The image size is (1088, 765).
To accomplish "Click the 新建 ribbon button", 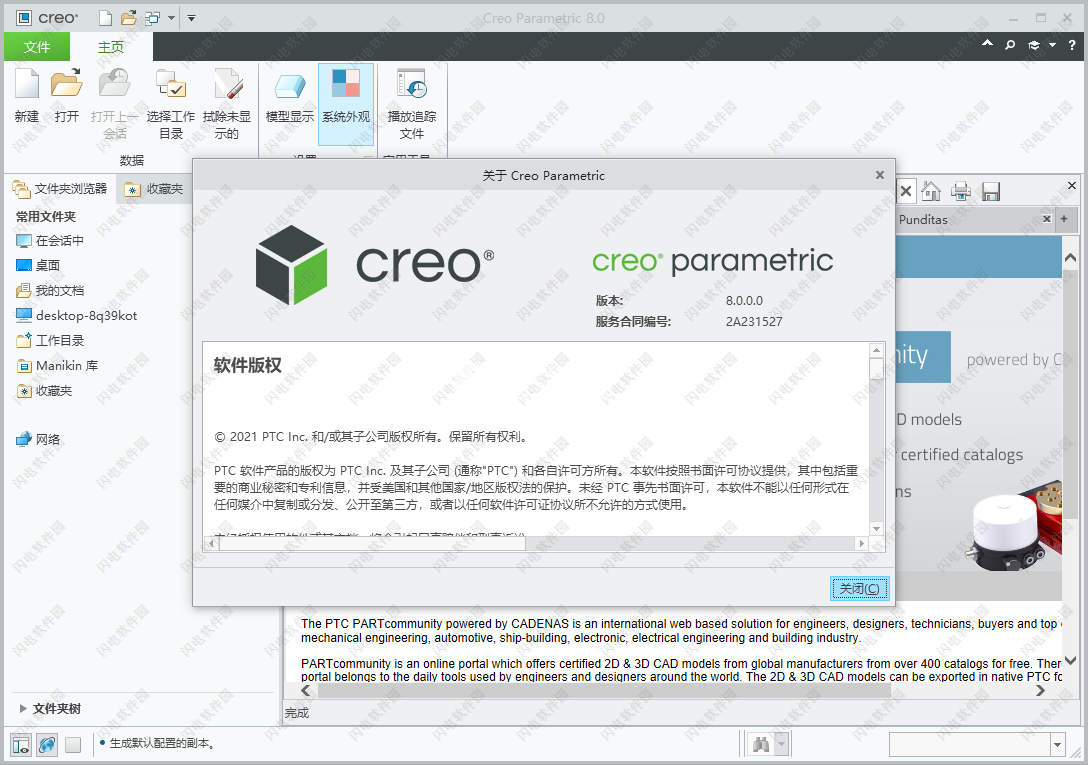I will click(26, 96).
